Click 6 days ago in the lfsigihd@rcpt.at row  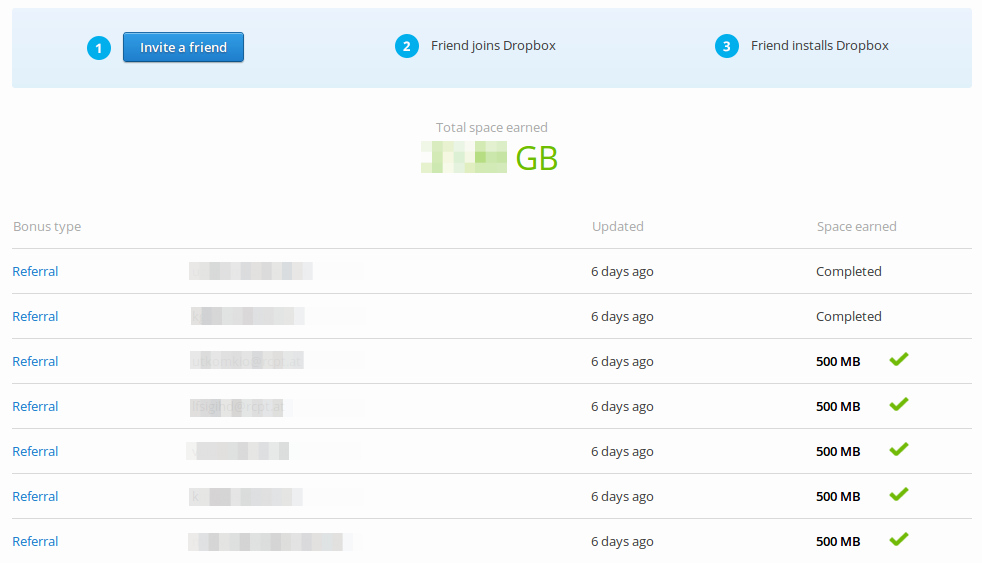[622, 406]
